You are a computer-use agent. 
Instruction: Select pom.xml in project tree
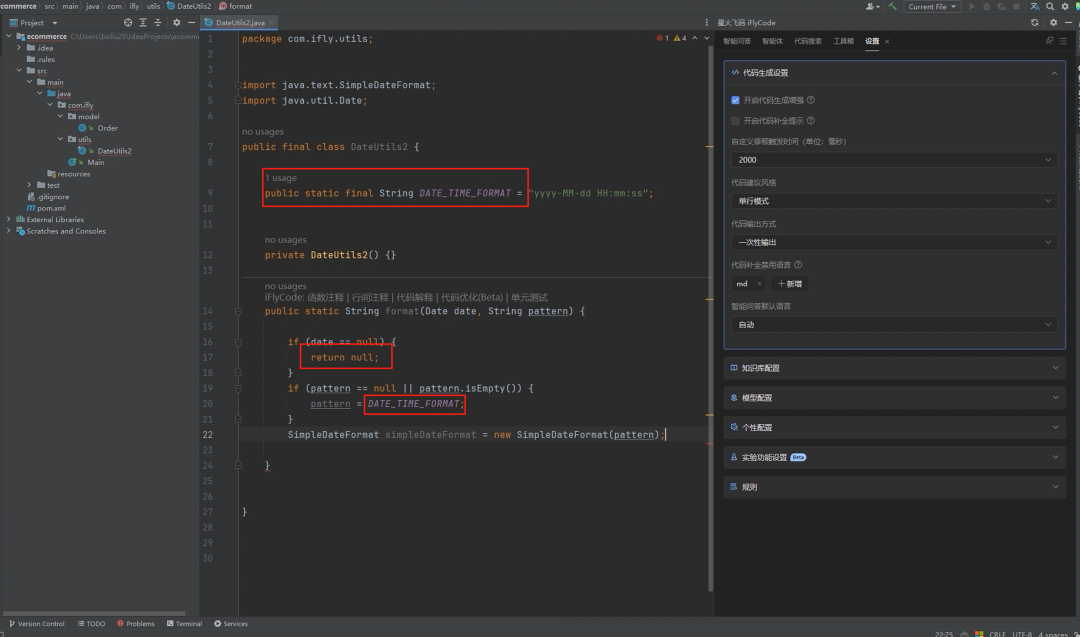tap(51, 208)
